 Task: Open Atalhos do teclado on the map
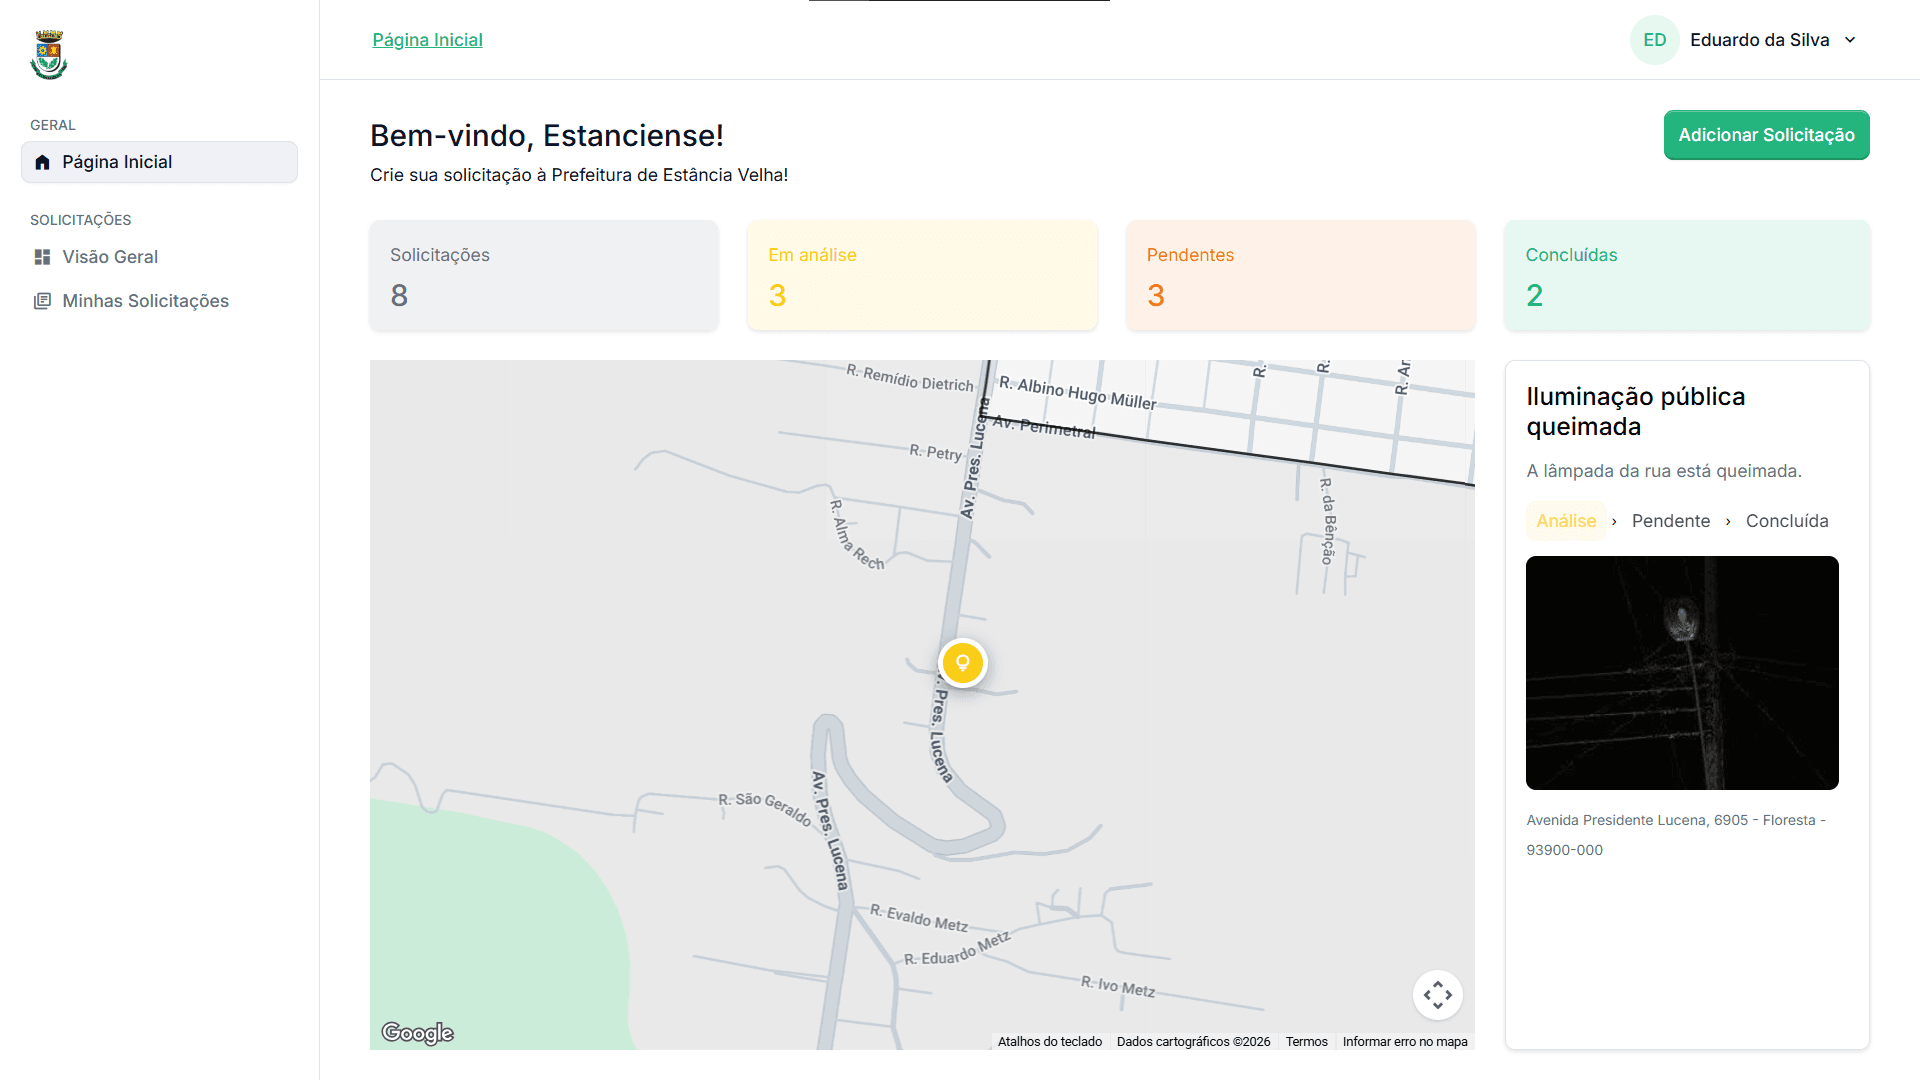pyautogui.click(x=1050, y=1041)
